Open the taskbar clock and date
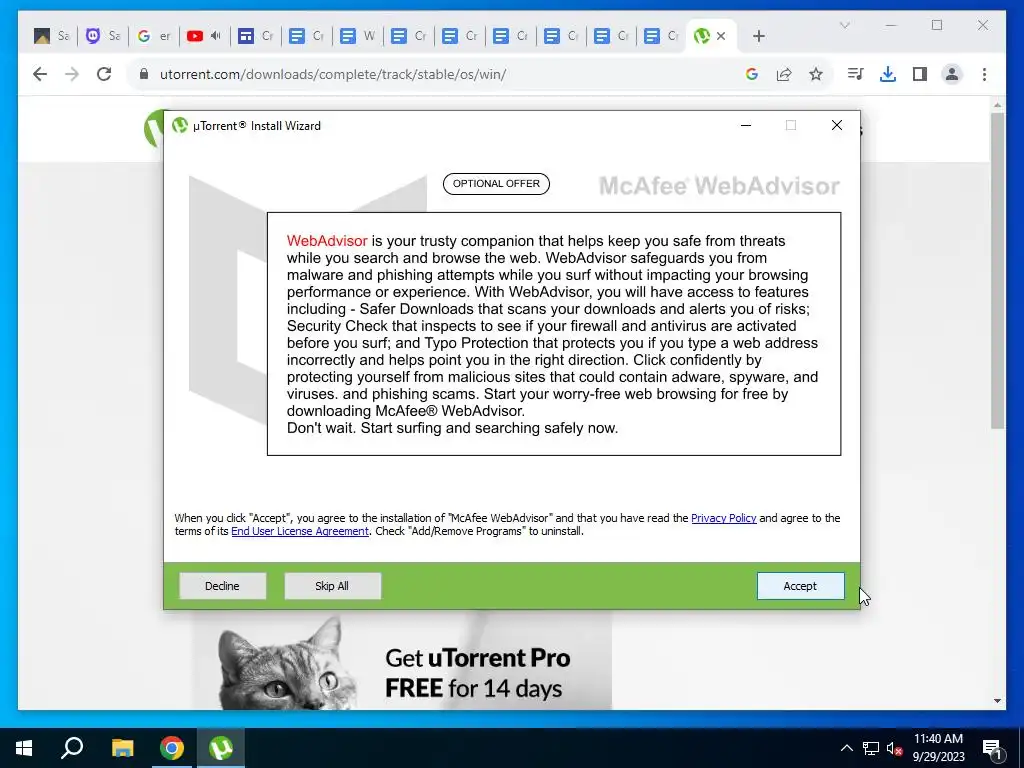 (x=938, y=748)
